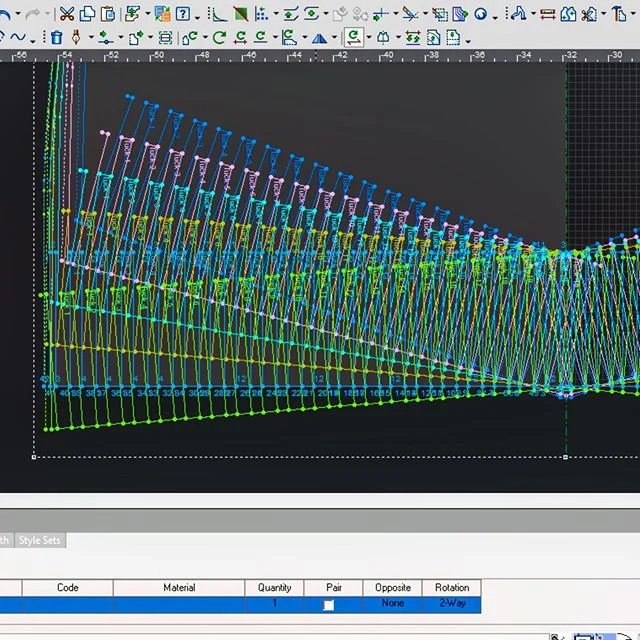Select the pen nib drawing tool

click(74, 38)
